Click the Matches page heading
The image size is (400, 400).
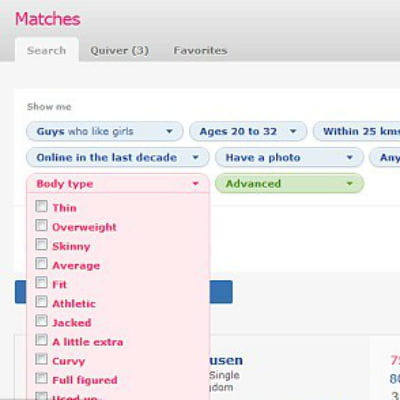48,19
